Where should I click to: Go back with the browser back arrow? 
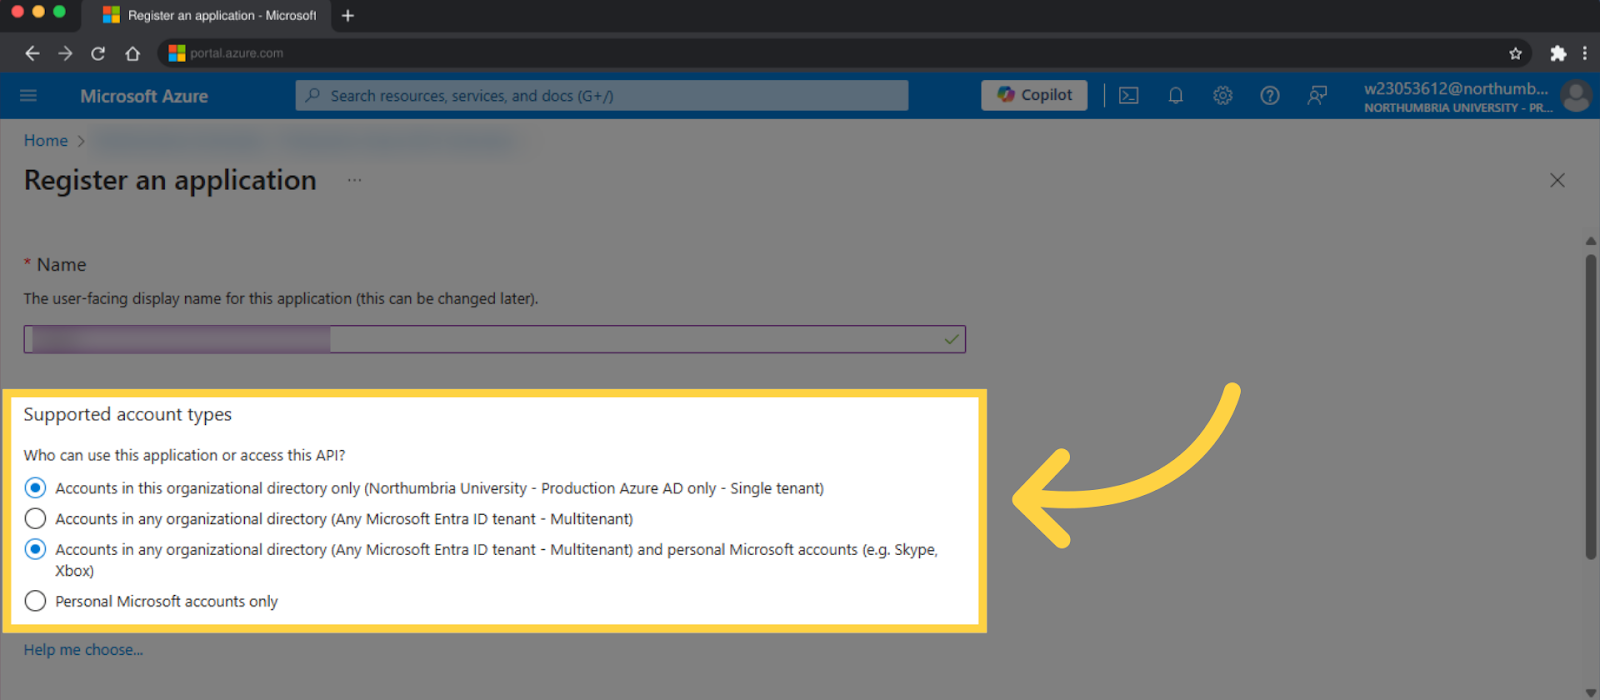pyautogui.click(x=32, y=53)
